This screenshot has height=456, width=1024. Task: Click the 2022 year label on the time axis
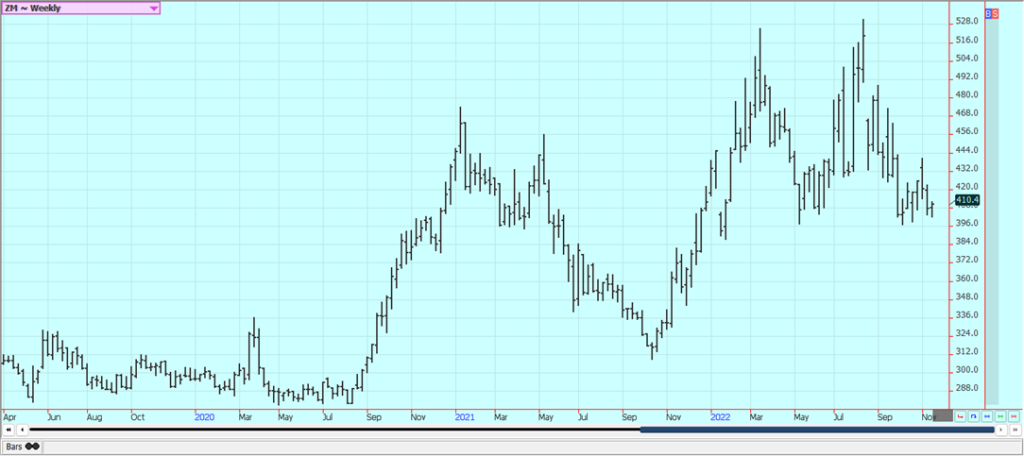pos(720,416)
